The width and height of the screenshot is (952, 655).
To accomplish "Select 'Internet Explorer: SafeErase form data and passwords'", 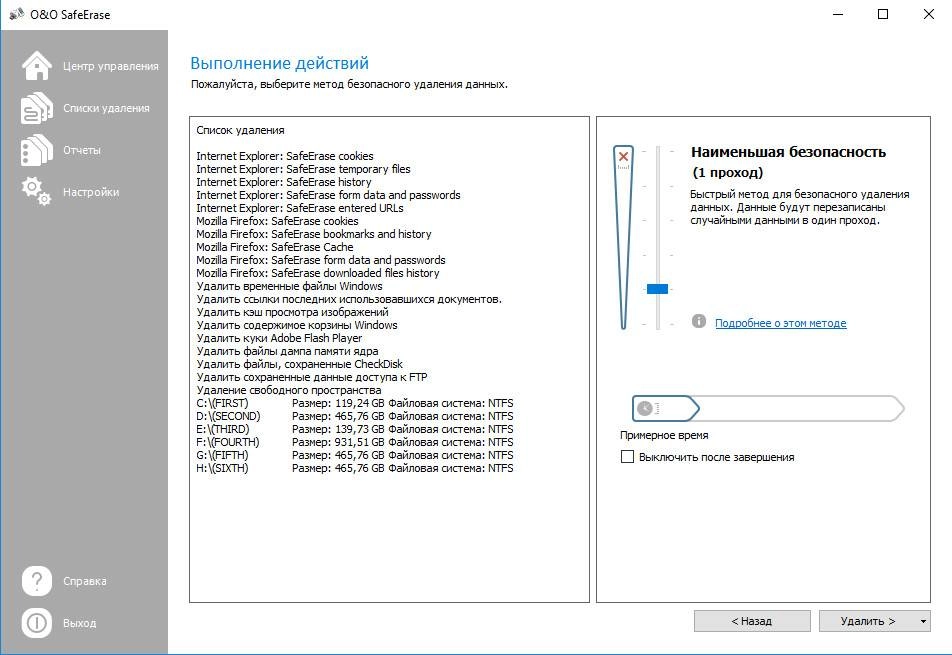I will [x=328, y=195].
